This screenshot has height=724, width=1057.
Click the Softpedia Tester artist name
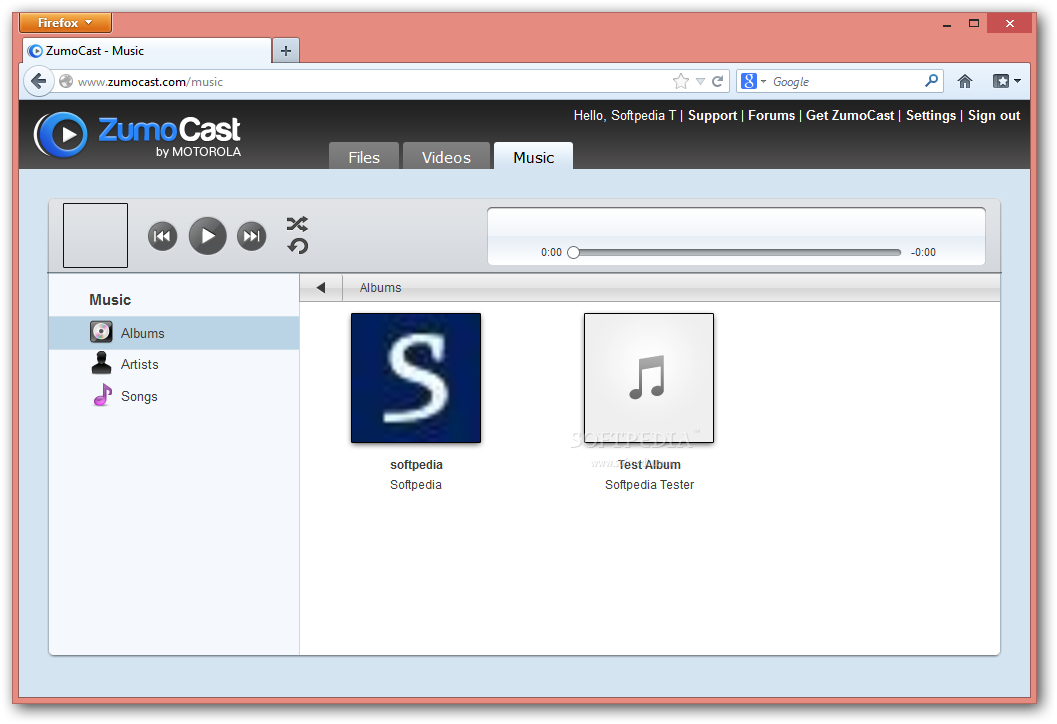click(649, 485)
